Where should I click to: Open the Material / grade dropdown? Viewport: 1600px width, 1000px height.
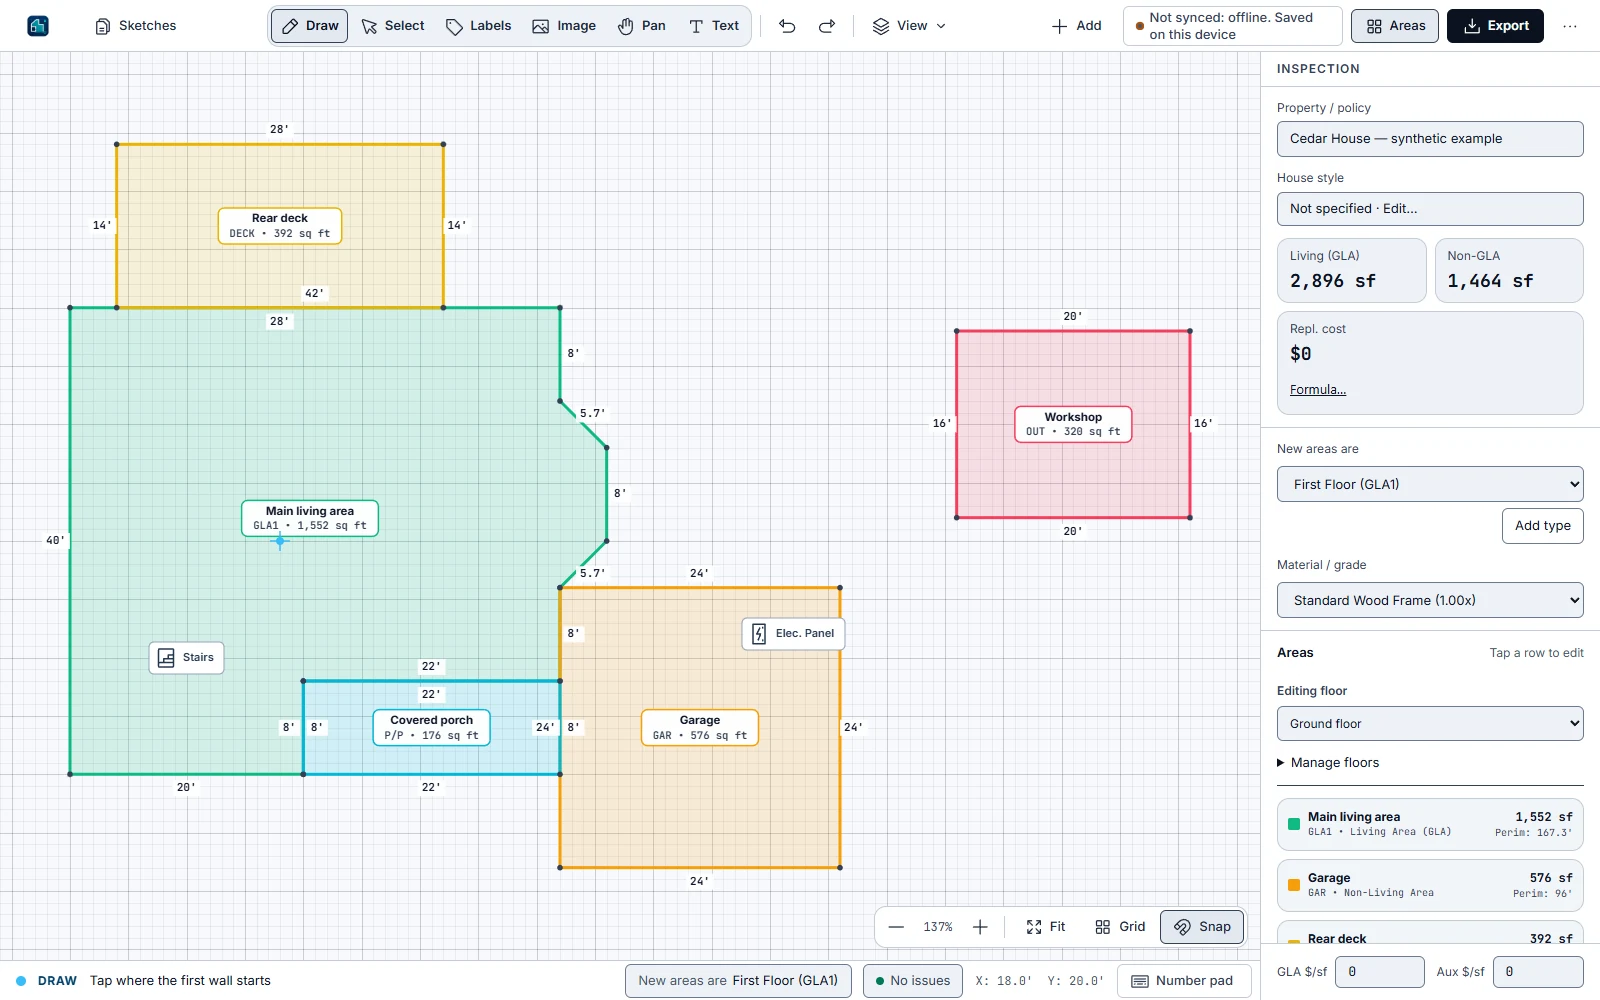pos(1430,600)
